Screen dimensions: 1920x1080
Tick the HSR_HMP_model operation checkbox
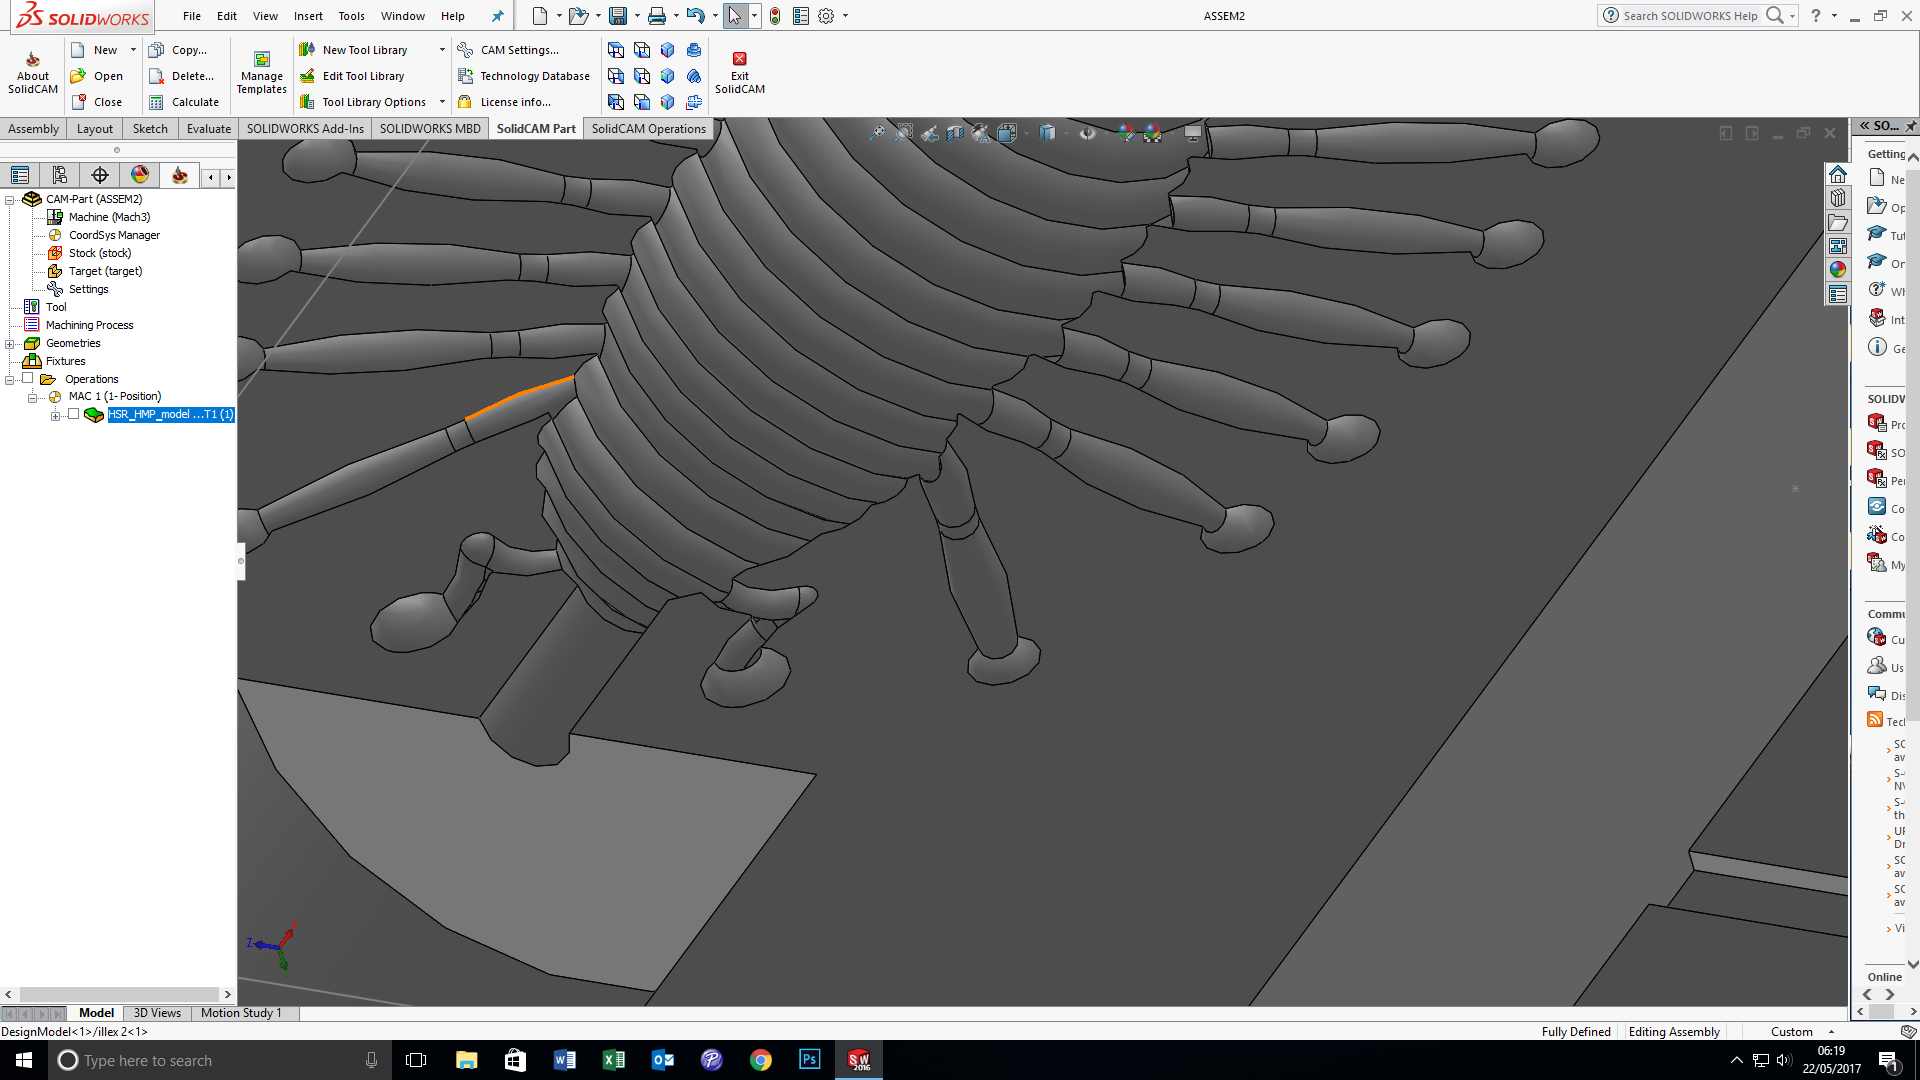pos(73,414)
